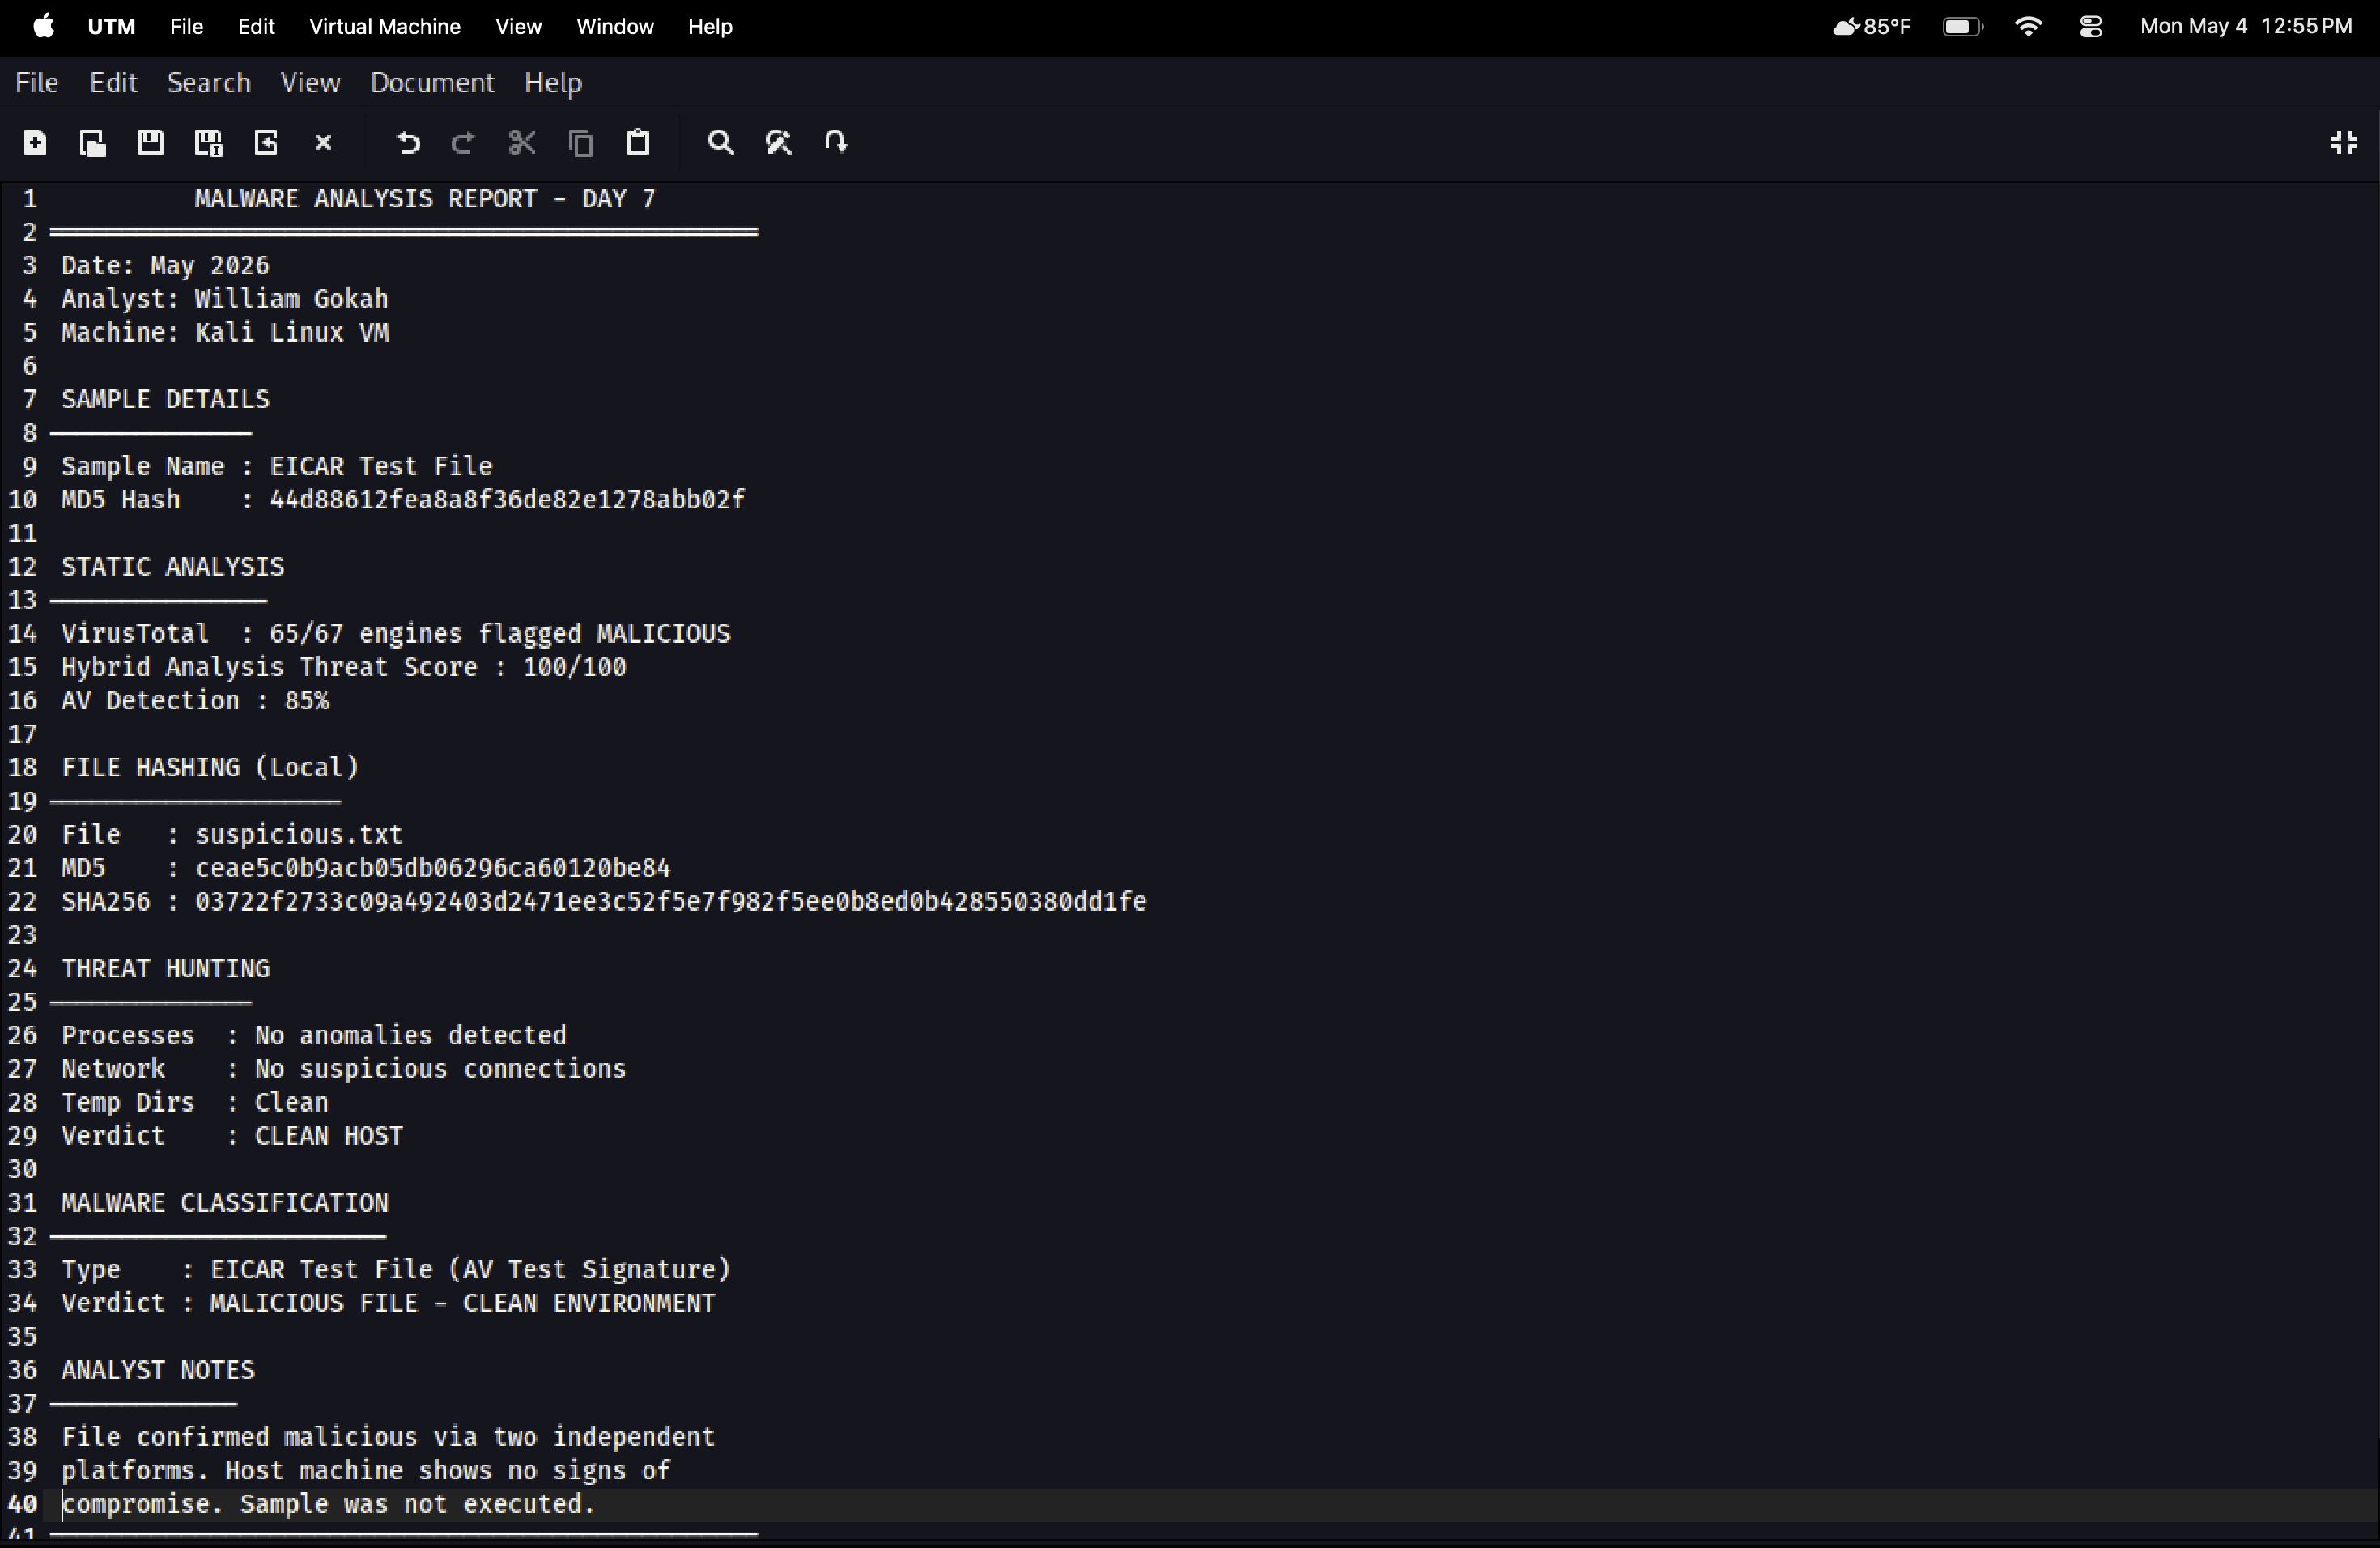
Task: Click the 'AV Detection : 85%' line
Action: (x=195, y=701)
